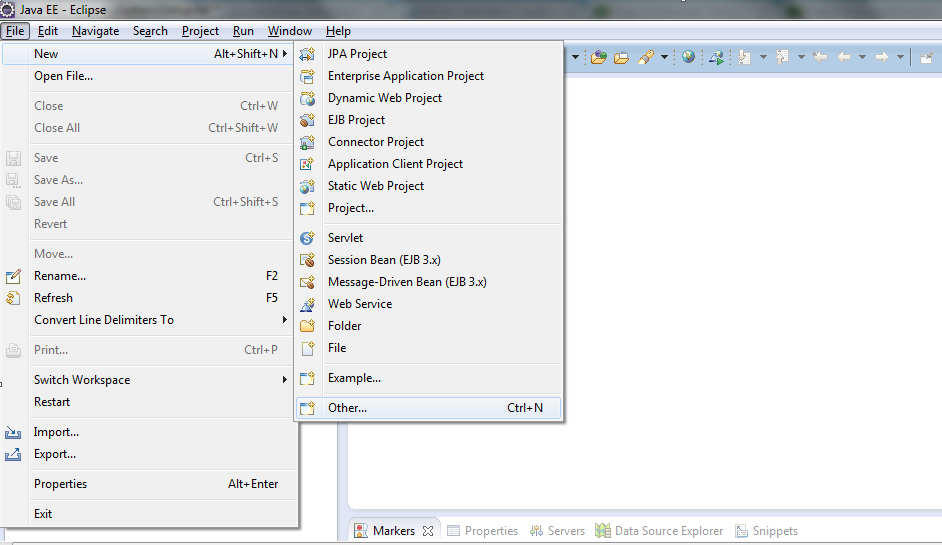Expand the Search toolbar dropdown arrow
This screenshot has height=545, width=942.
click(664, 58)
